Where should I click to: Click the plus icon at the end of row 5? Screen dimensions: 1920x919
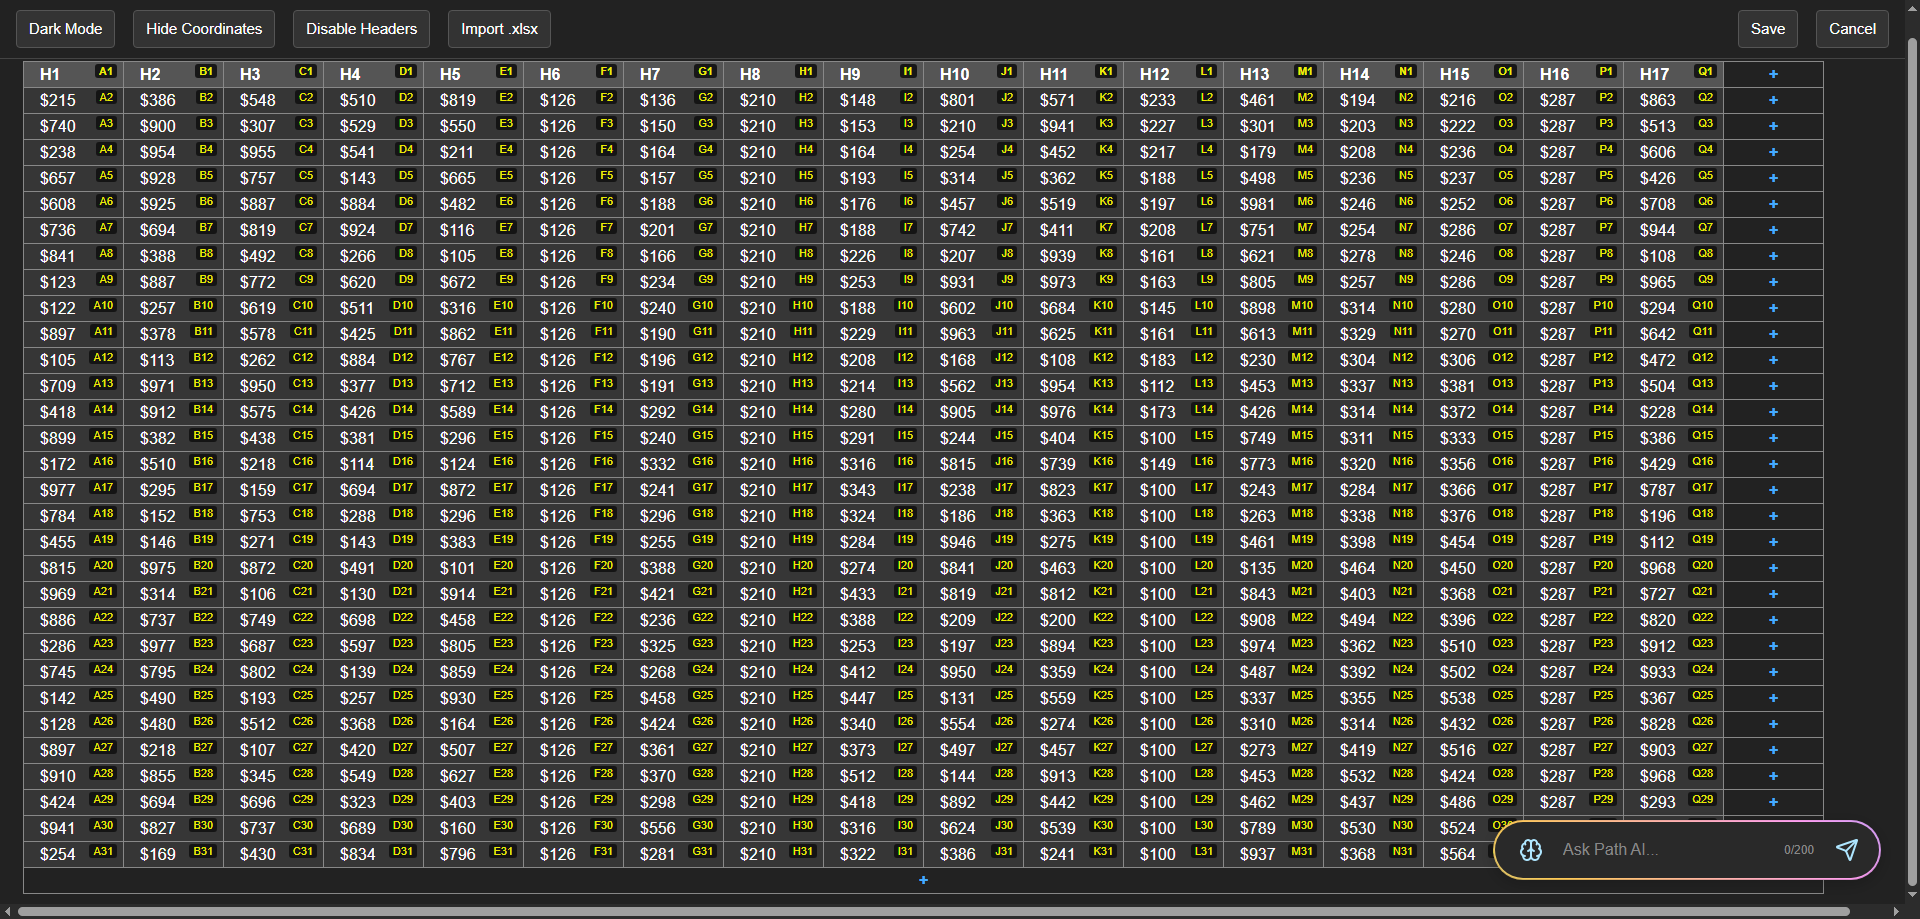1773,178
